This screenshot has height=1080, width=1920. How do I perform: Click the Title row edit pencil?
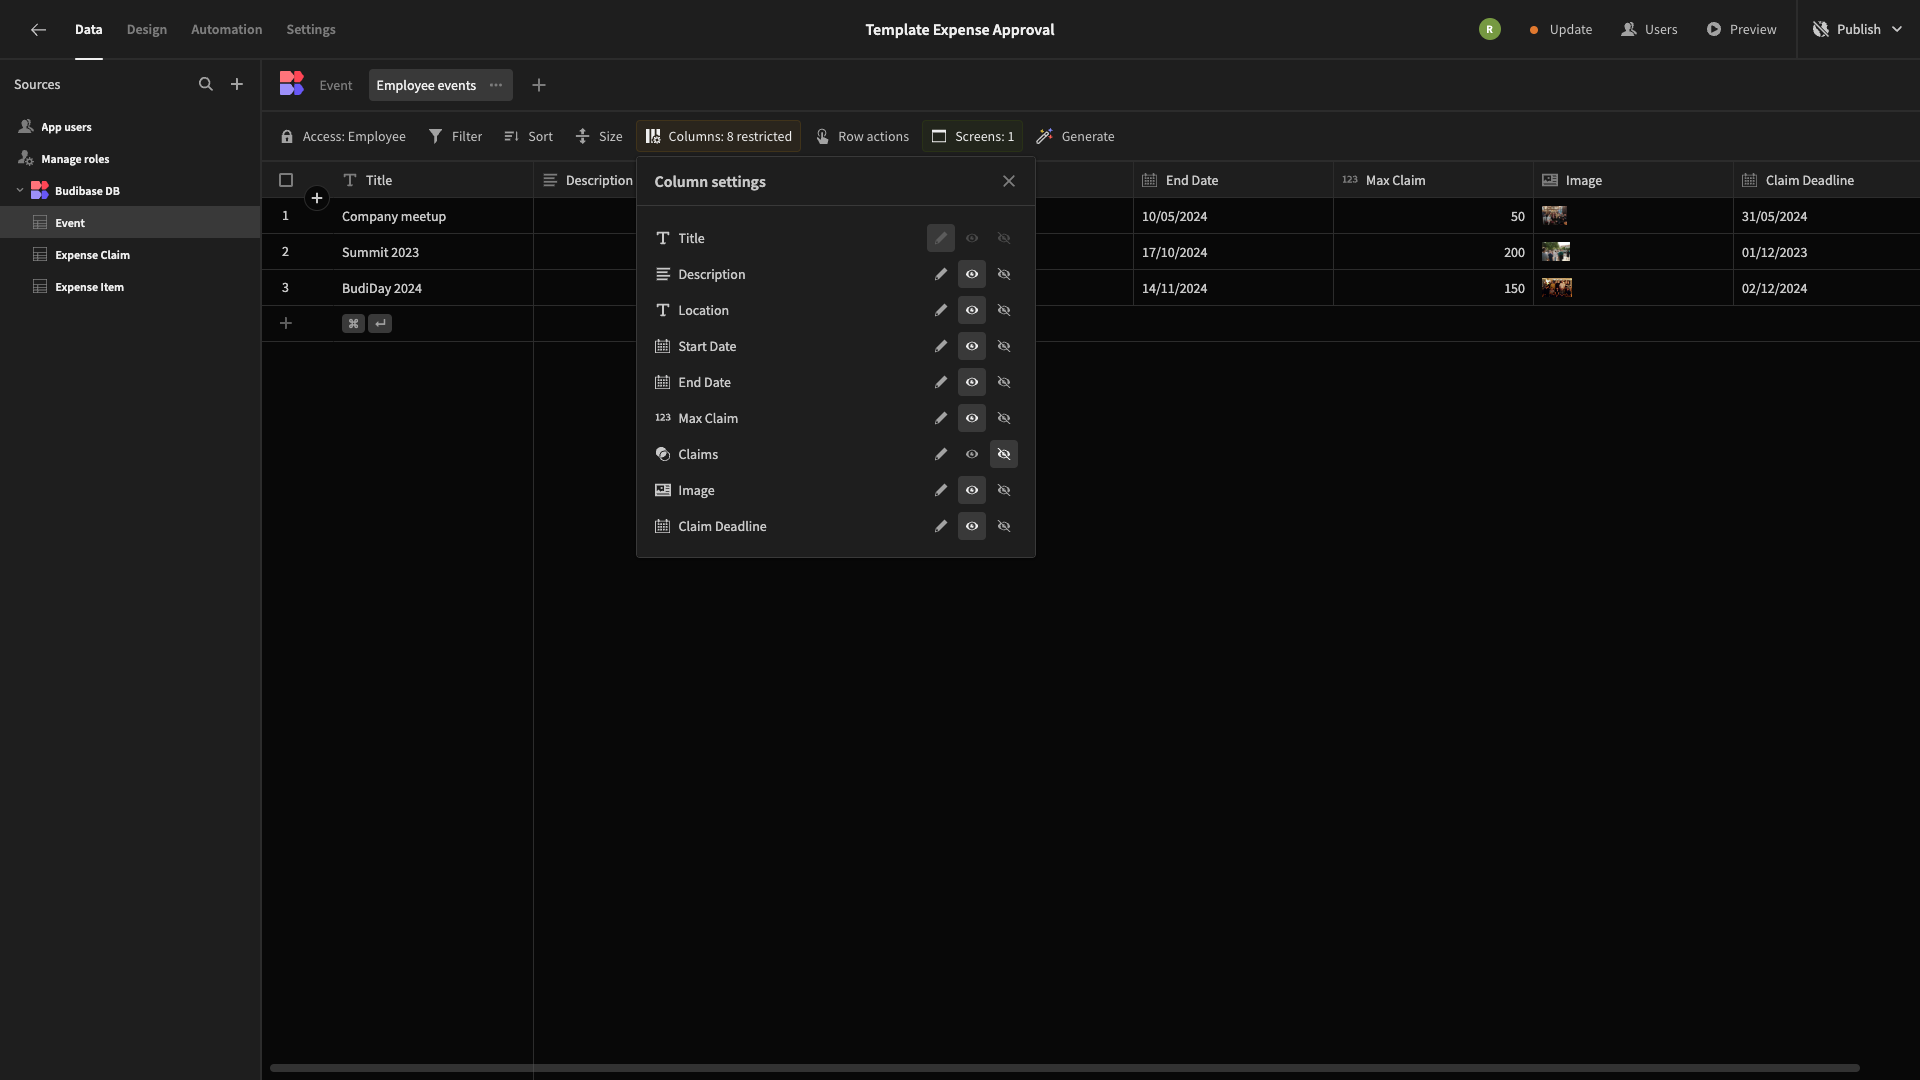[x=941, y=238]
